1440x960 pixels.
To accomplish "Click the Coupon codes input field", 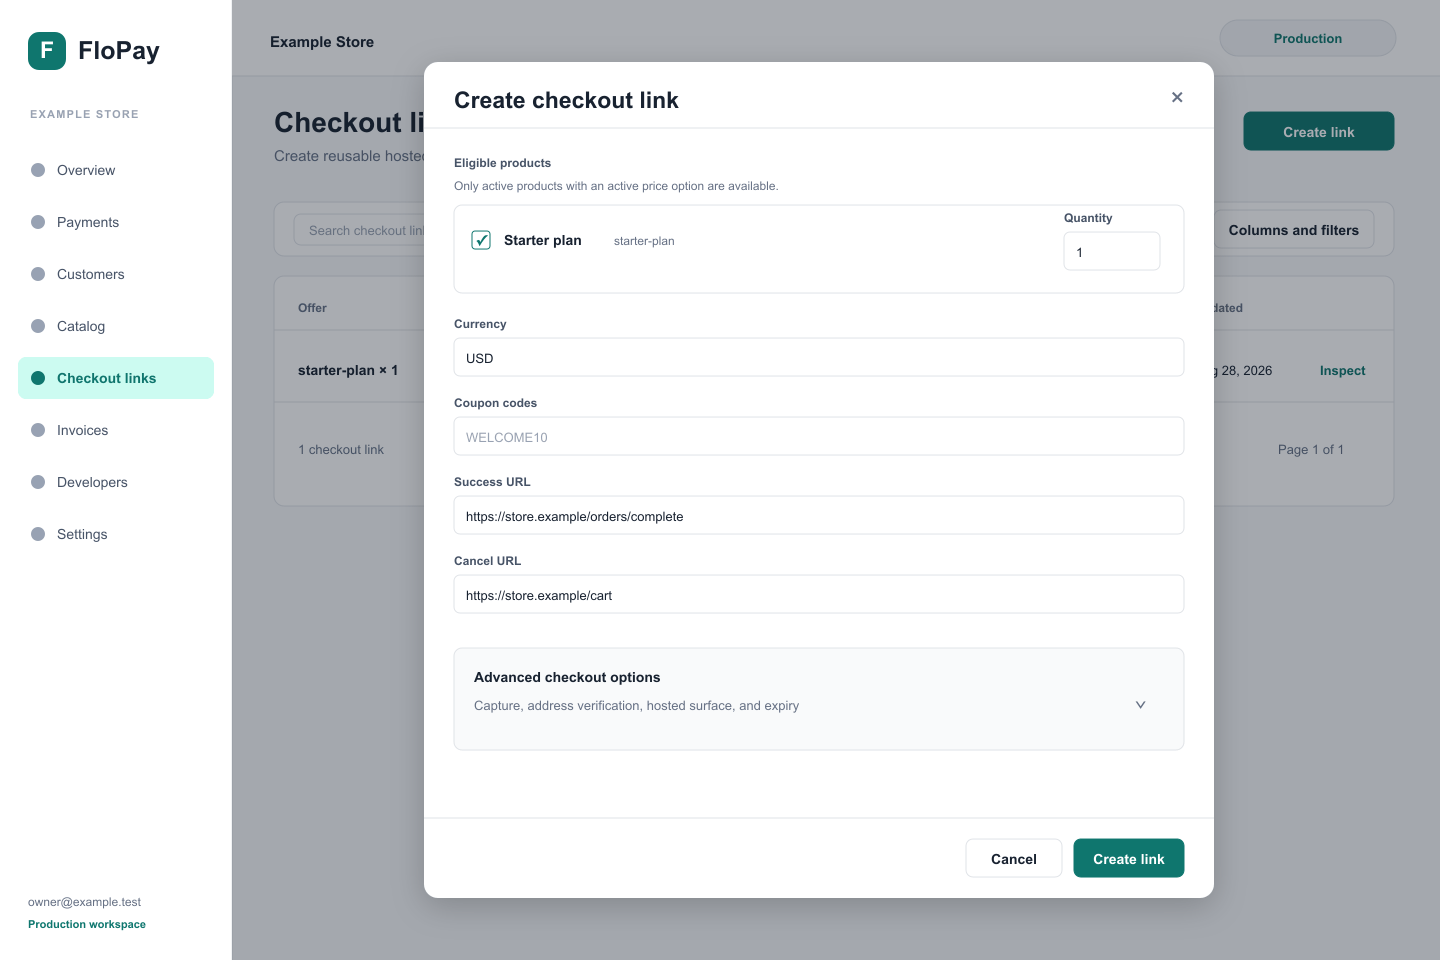I will pyautogui.click(x=819, y=436).
